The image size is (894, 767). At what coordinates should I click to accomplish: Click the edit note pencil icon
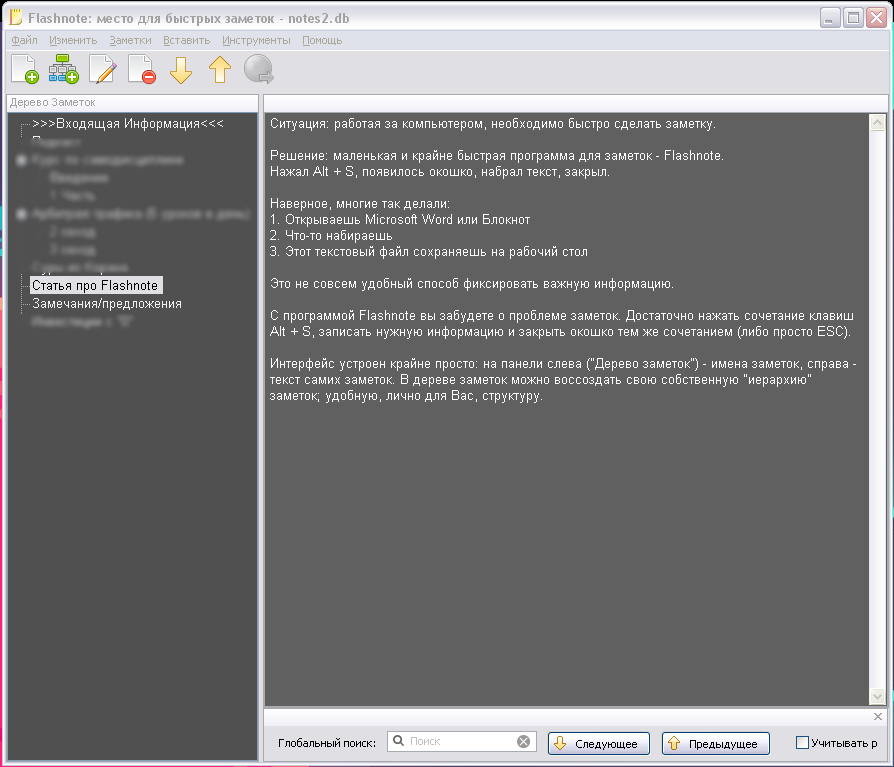click(103, 70)
